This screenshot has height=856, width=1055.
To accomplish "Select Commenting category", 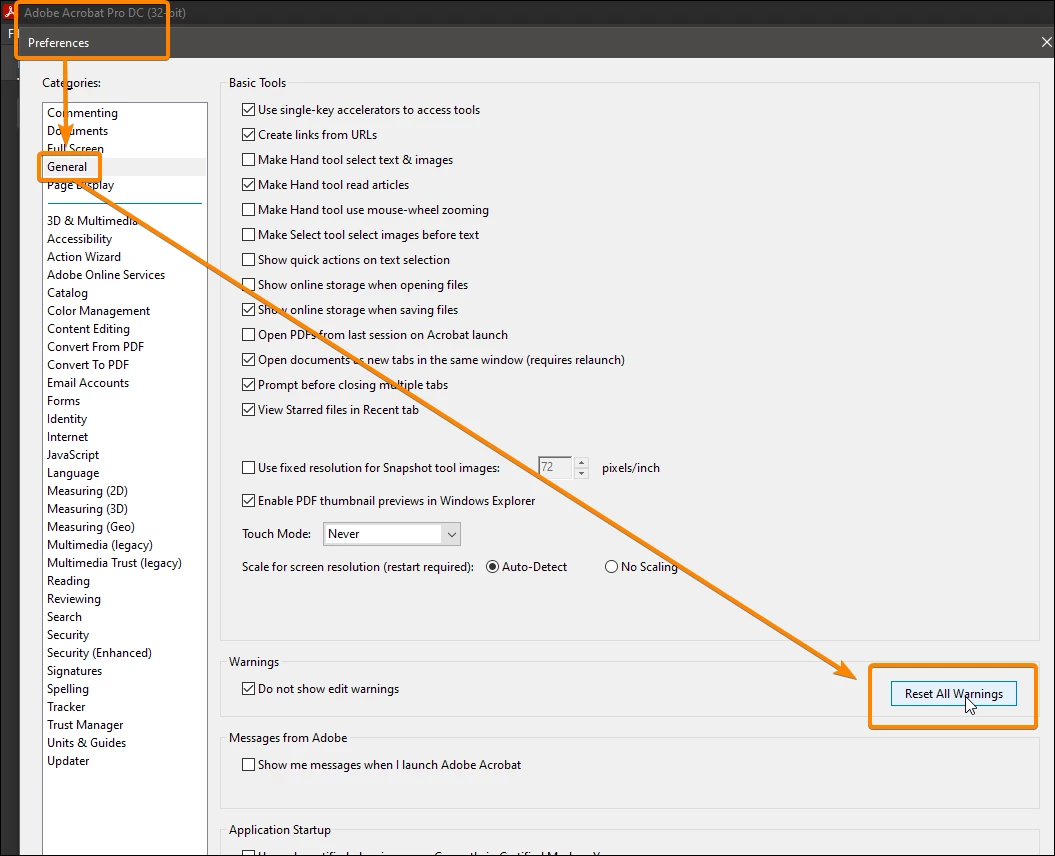I will [x=82, y=112].
